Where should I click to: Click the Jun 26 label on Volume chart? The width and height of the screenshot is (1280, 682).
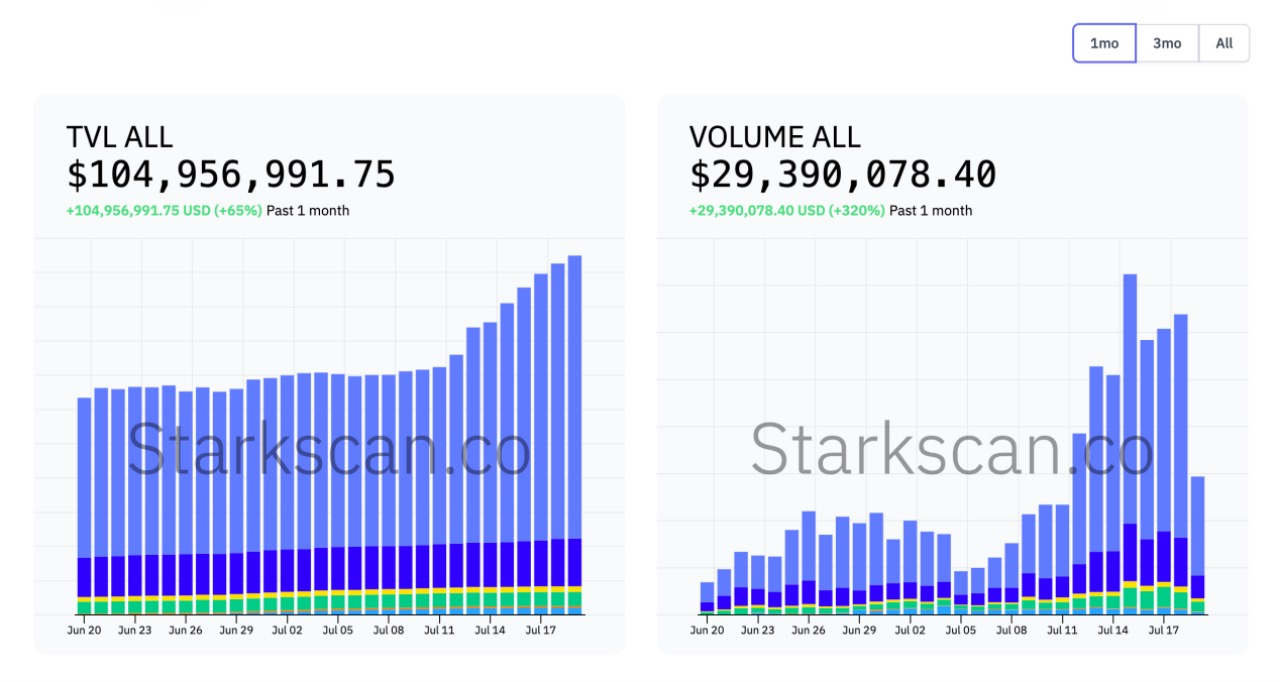(x=809, y=631)
